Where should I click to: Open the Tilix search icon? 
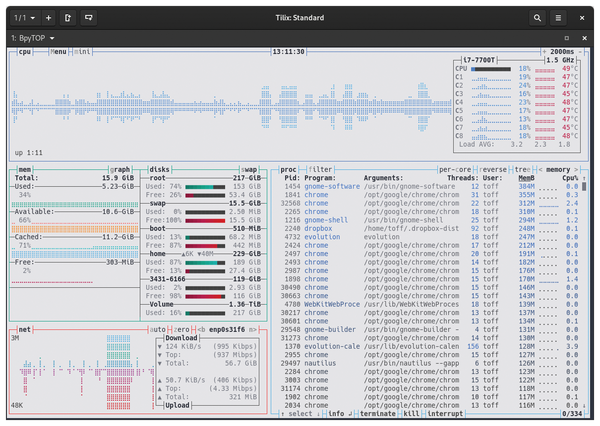[537, 18]
